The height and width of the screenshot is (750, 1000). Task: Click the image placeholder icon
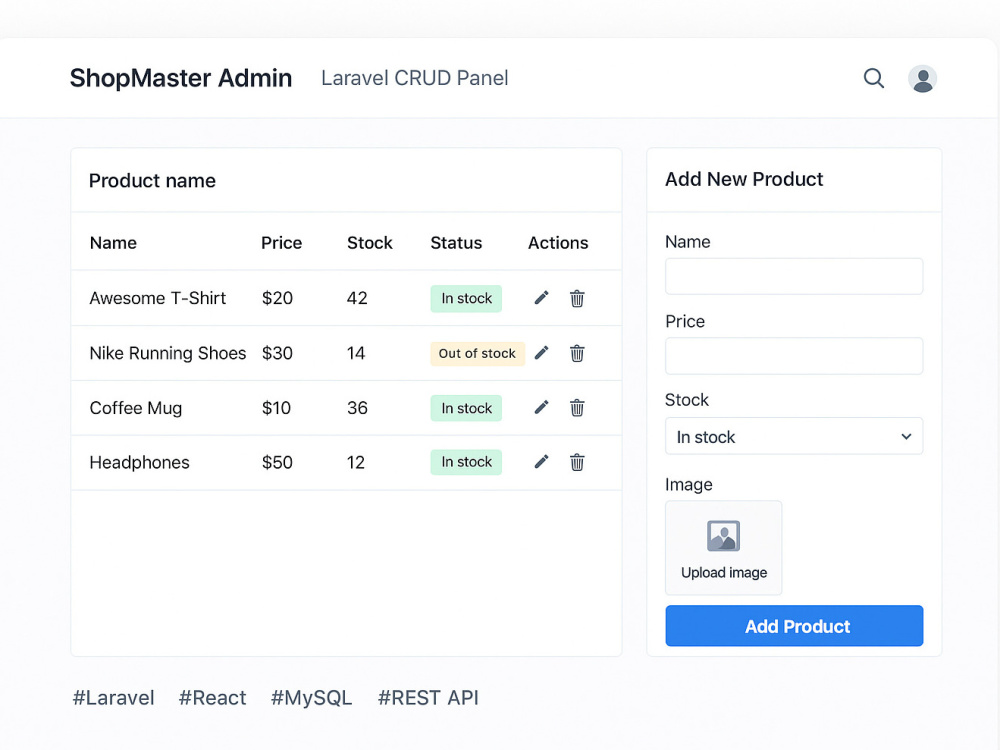[x=723, y=536]
